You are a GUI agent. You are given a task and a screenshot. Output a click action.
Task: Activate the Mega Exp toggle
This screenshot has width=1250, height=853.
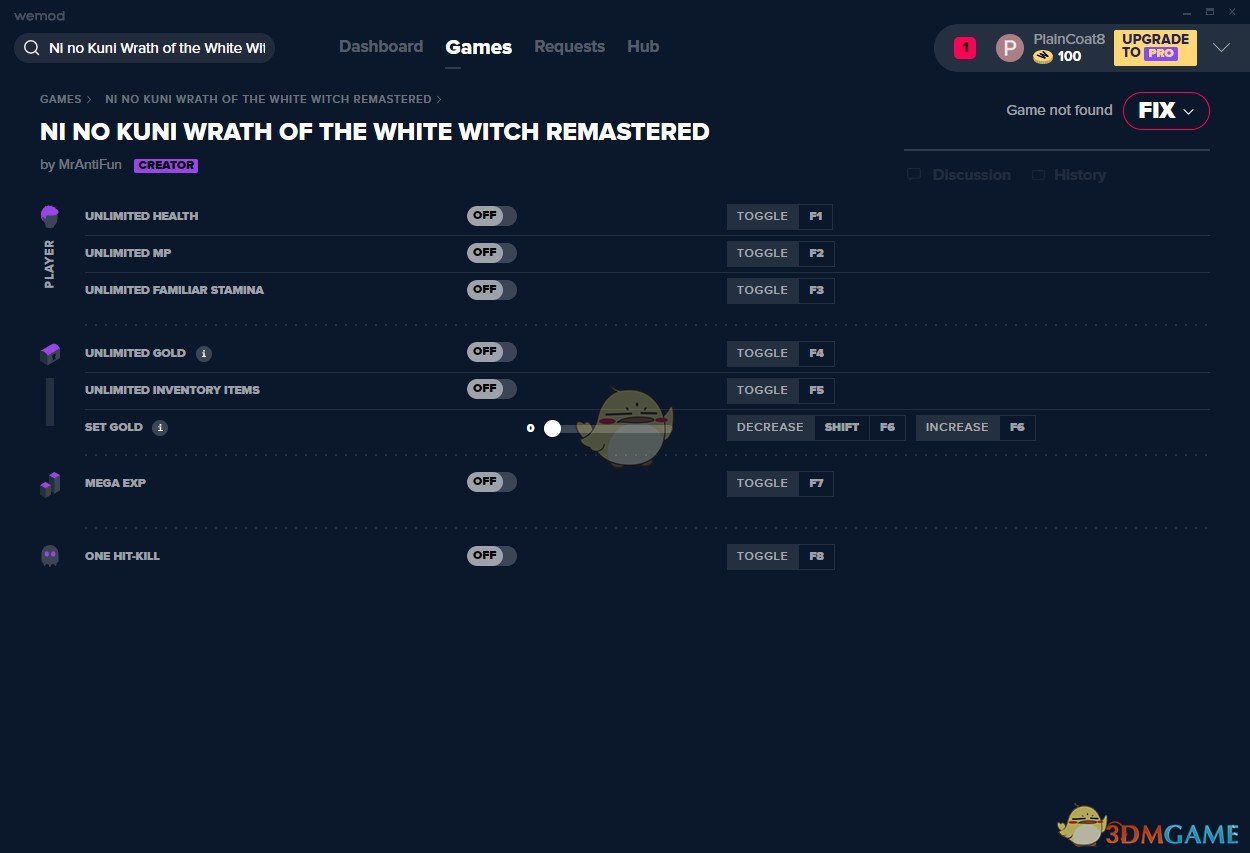(492, 482)
